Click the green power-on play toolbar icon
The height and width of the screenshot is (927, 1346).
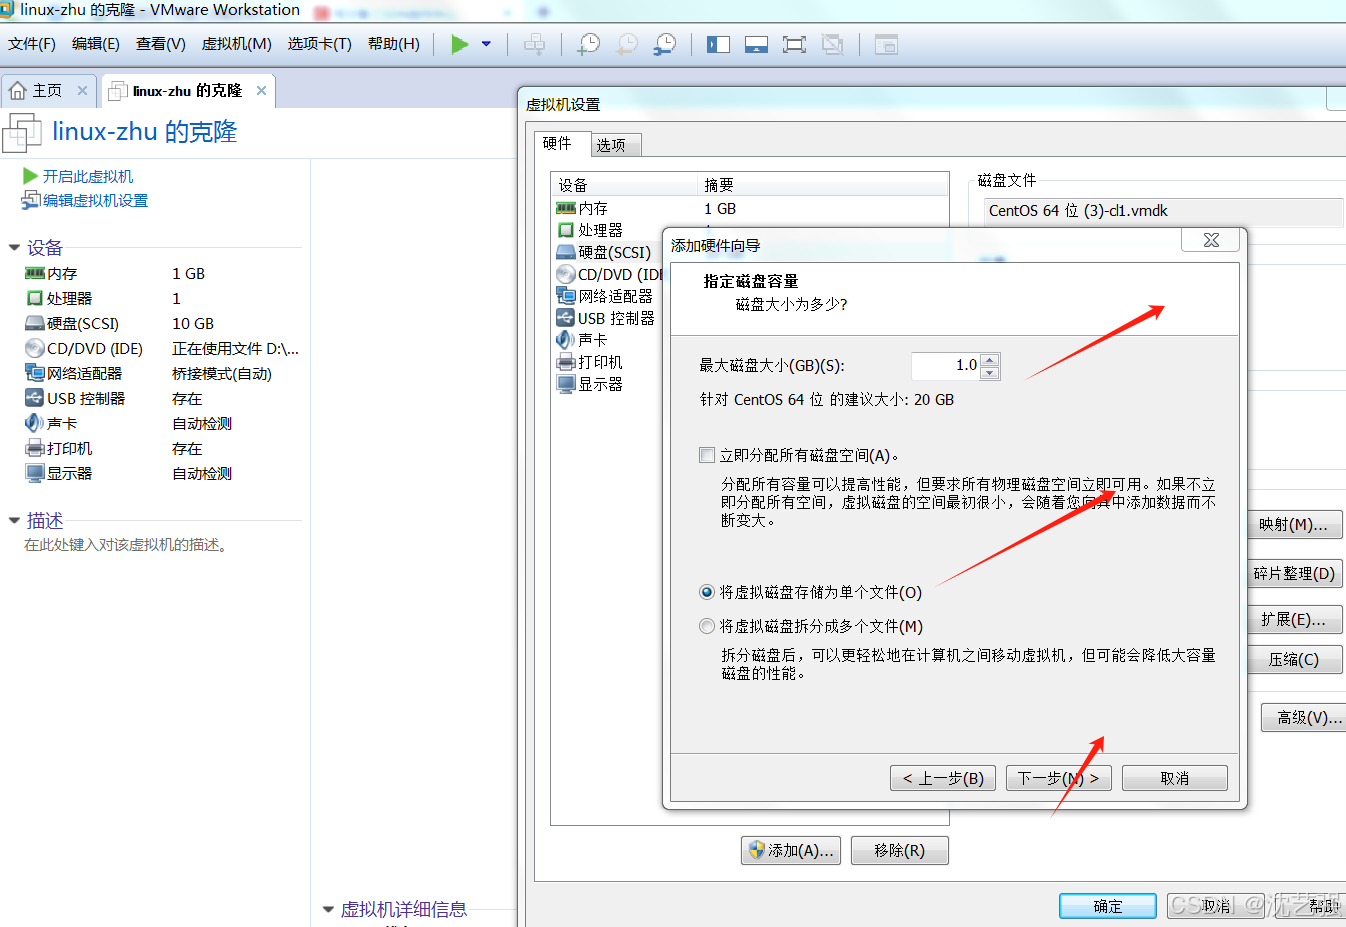[459, 44]
